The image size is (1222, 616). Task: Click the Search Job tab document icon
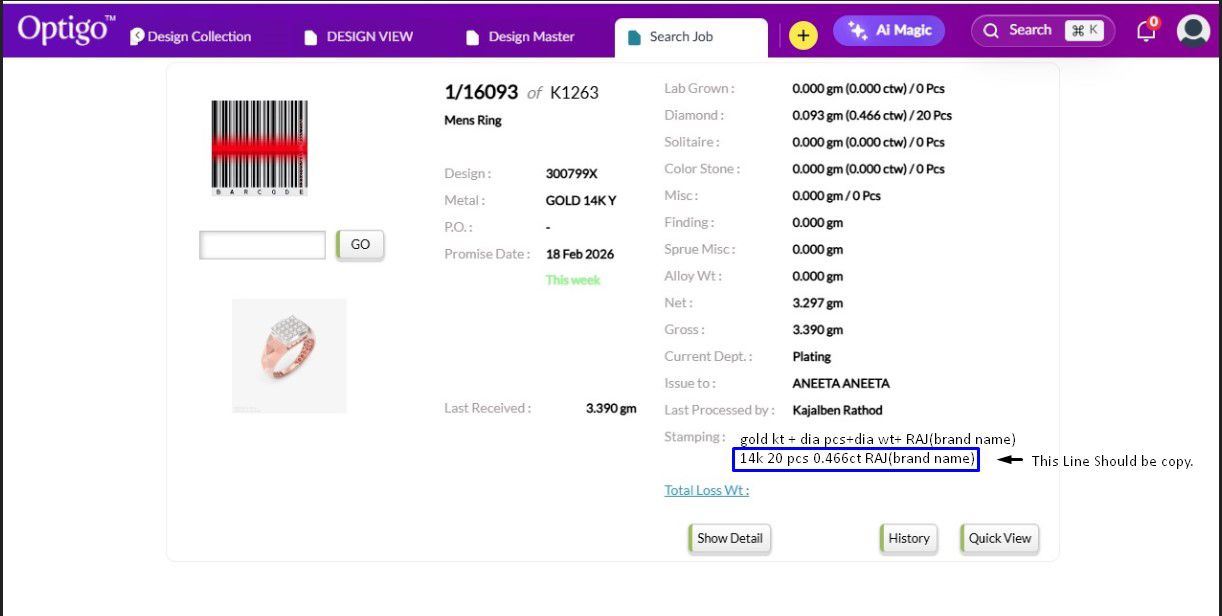coord(633,38)
